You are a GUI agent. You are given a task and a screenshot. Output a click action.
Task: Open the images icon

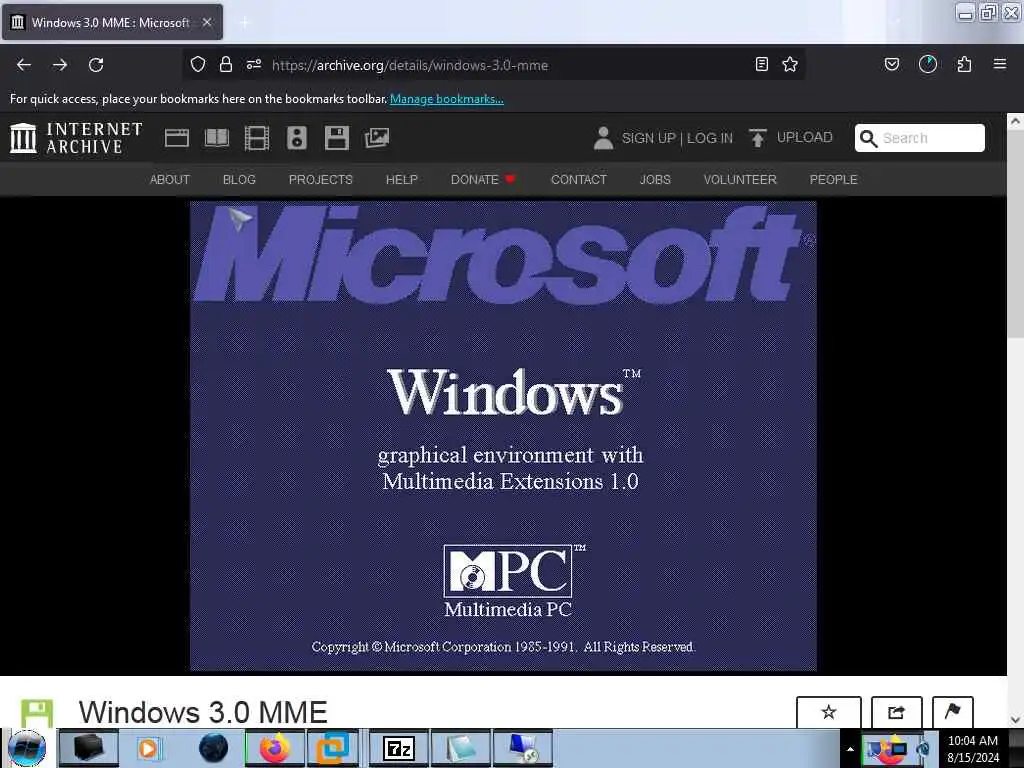pyautogui.click(x=377, y=138)
